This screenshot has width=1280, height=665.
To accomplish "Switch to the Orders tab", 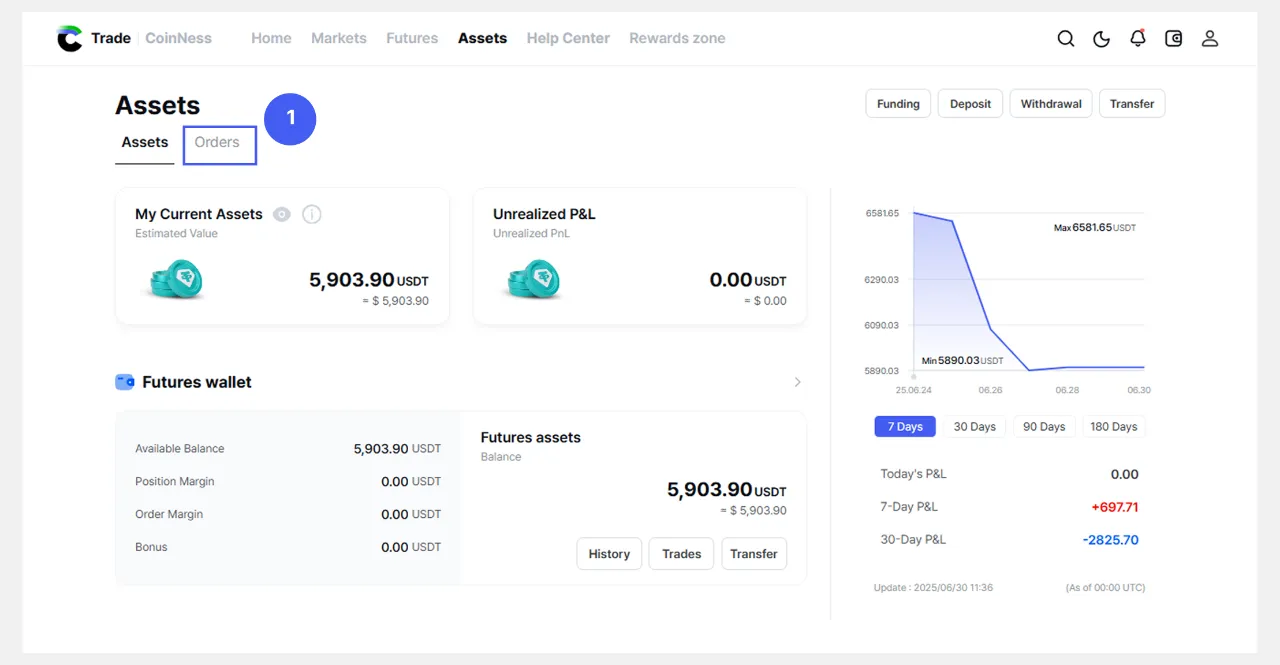I will coord(217,143).
